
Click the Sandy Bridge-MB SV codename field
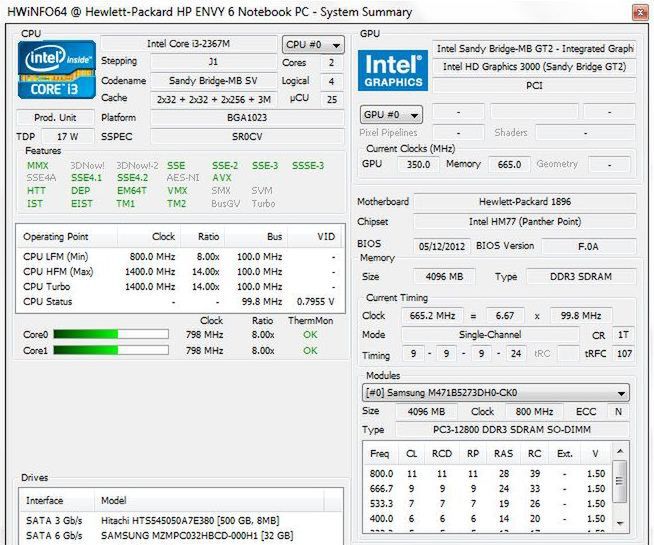click(x=213, y=80)
